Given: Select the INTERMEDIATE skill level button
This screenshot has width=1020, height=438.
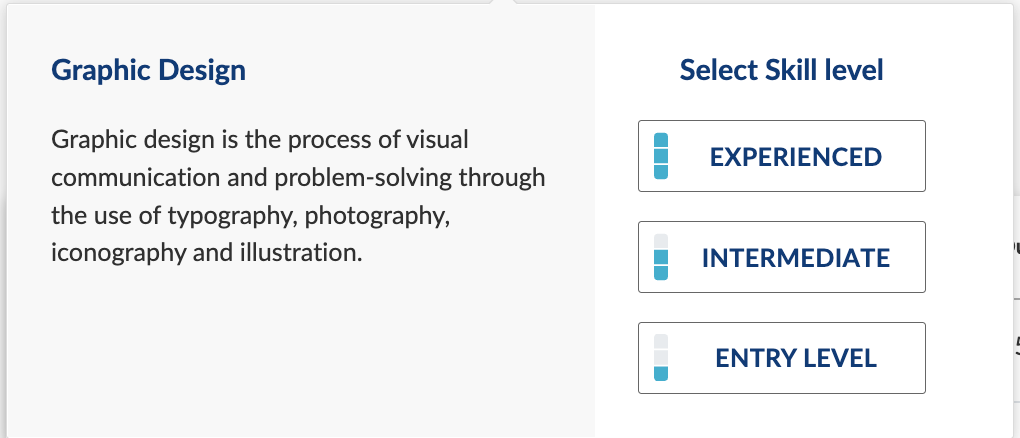Looking at the screenshot, I should click(x=781, y=257).
